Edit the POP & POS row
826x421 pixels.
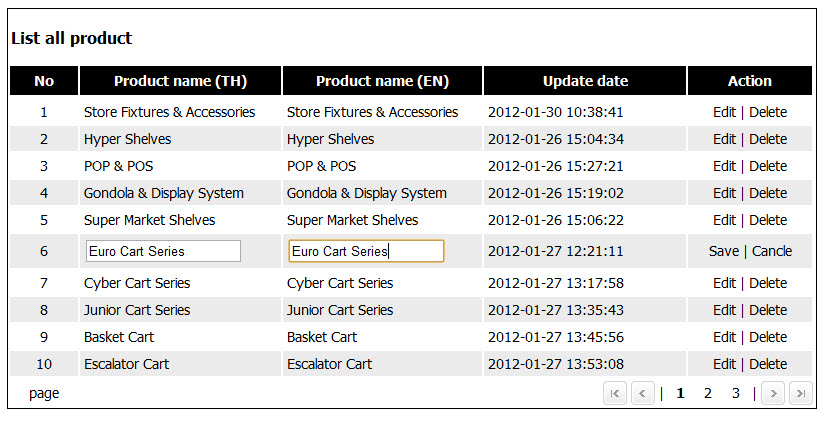point(724,166)
